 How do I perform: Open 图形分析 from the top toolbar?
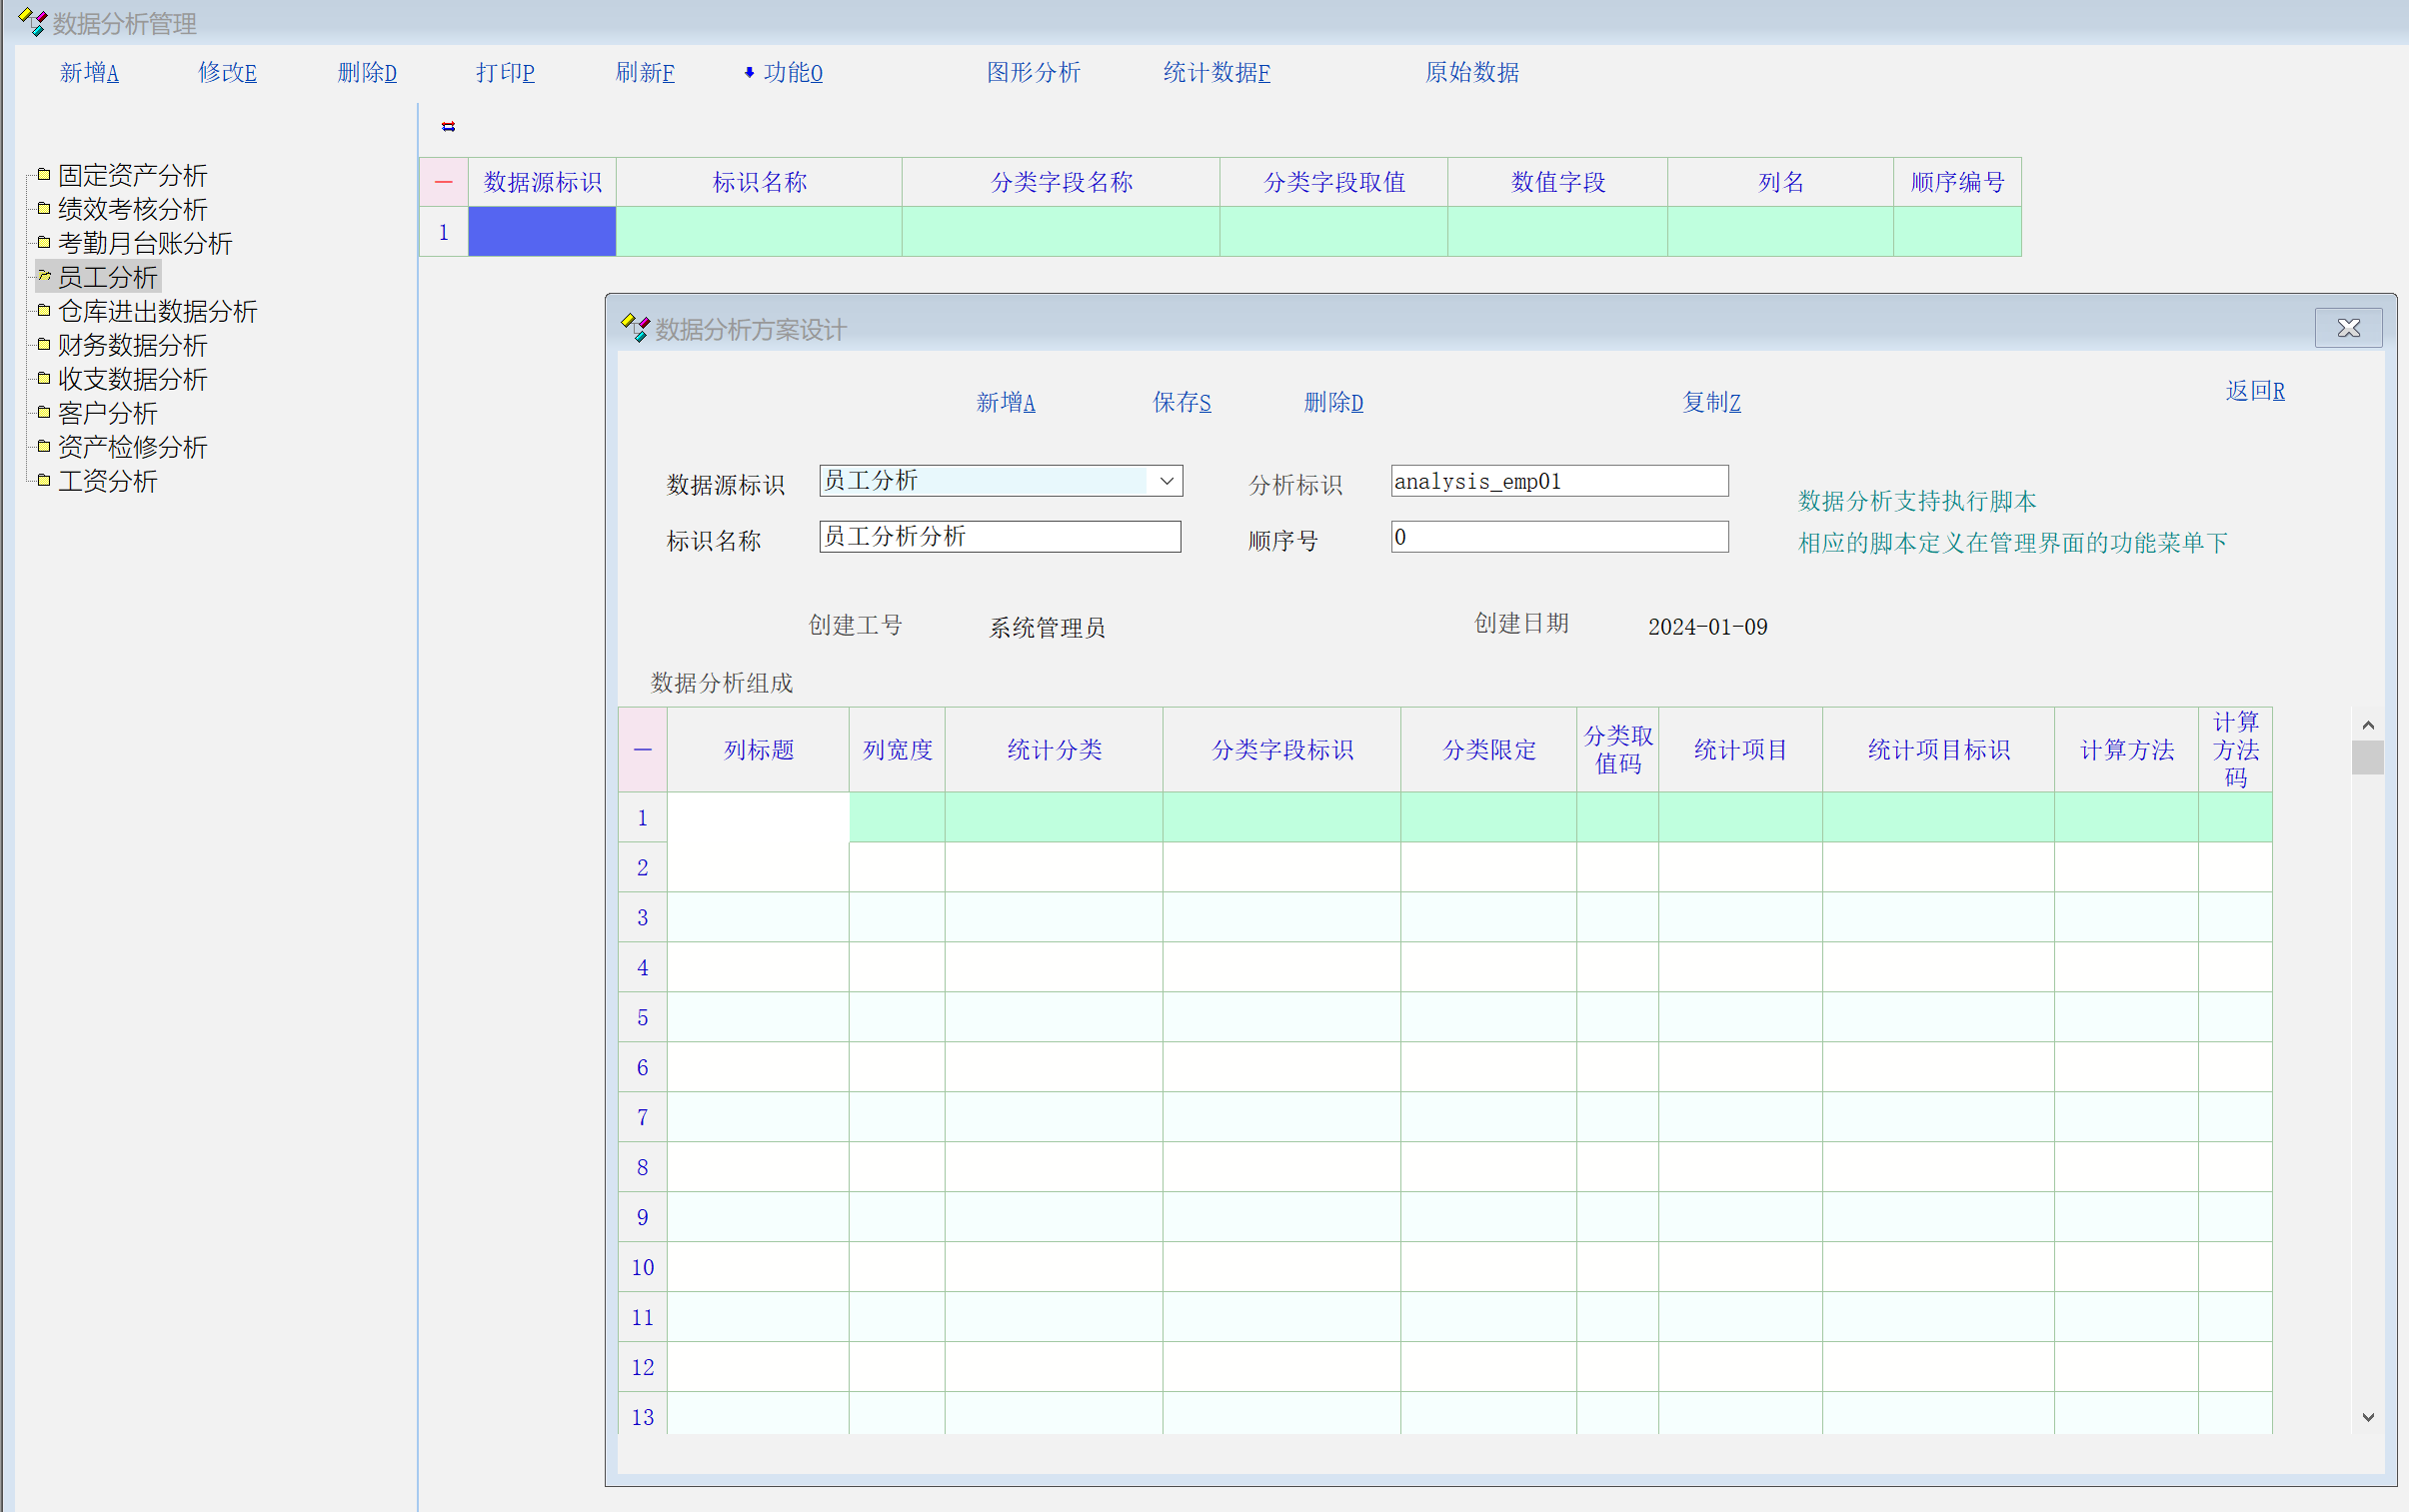click(x=1033, y=72)
